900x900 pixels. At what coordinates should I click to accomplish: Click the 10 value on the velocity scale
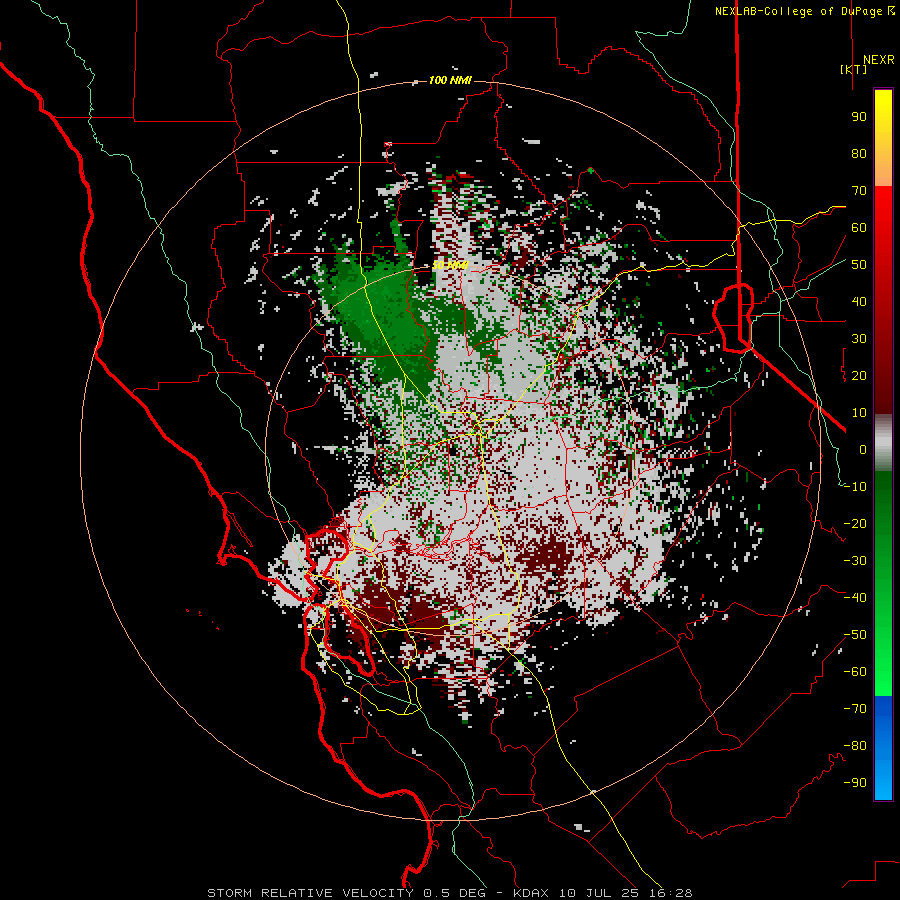click(x=859, y=413)
